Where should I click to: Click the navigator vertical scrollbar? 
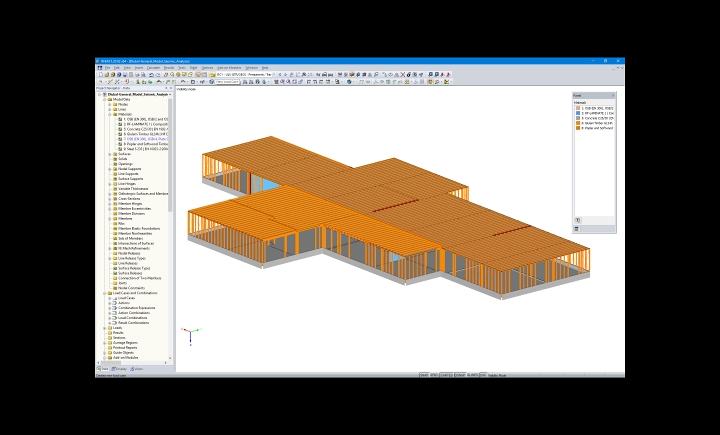[170, 155]
